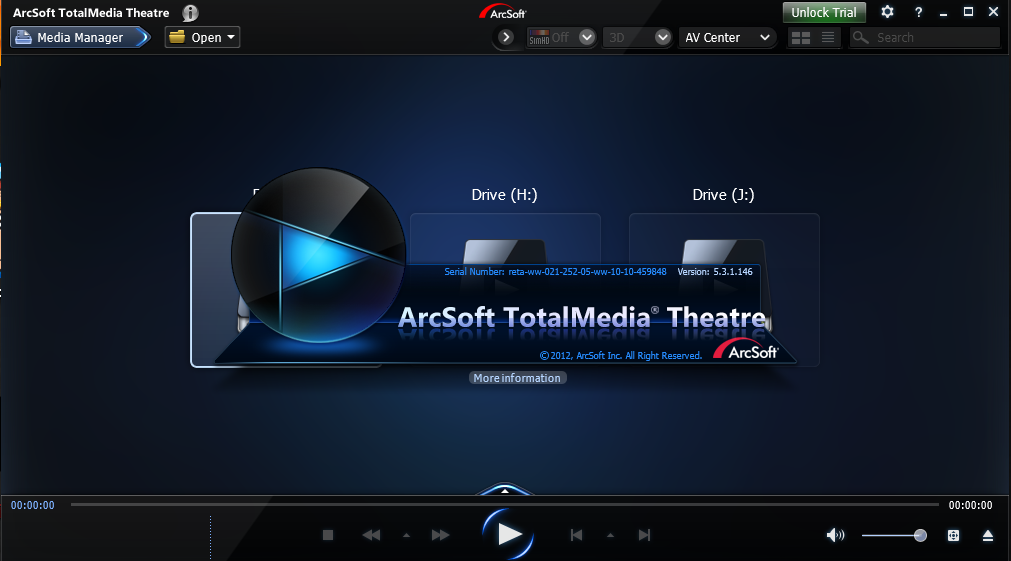Stop playback
Image resolution: width=1011 pixels, height=561 pixels.
click(x=328, y=535)
